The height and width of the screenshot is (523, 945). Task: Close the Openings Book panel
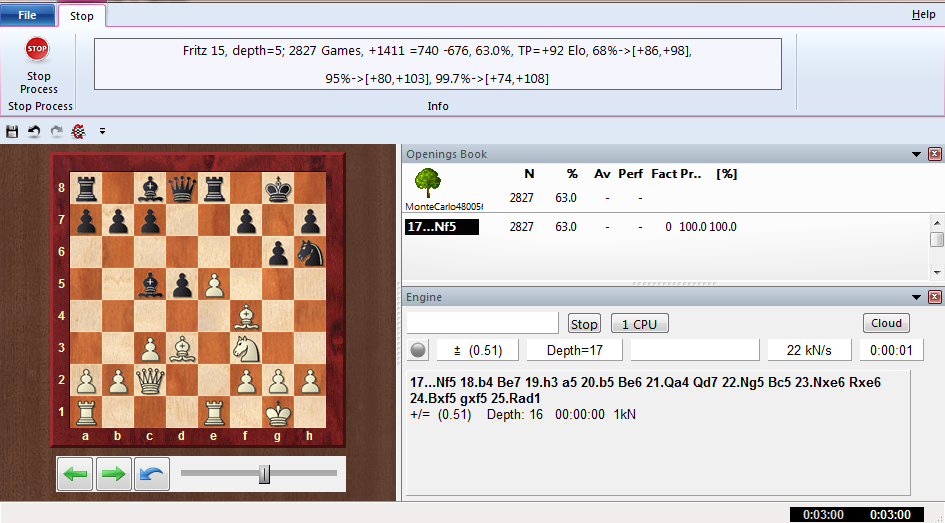pos(935,154)
